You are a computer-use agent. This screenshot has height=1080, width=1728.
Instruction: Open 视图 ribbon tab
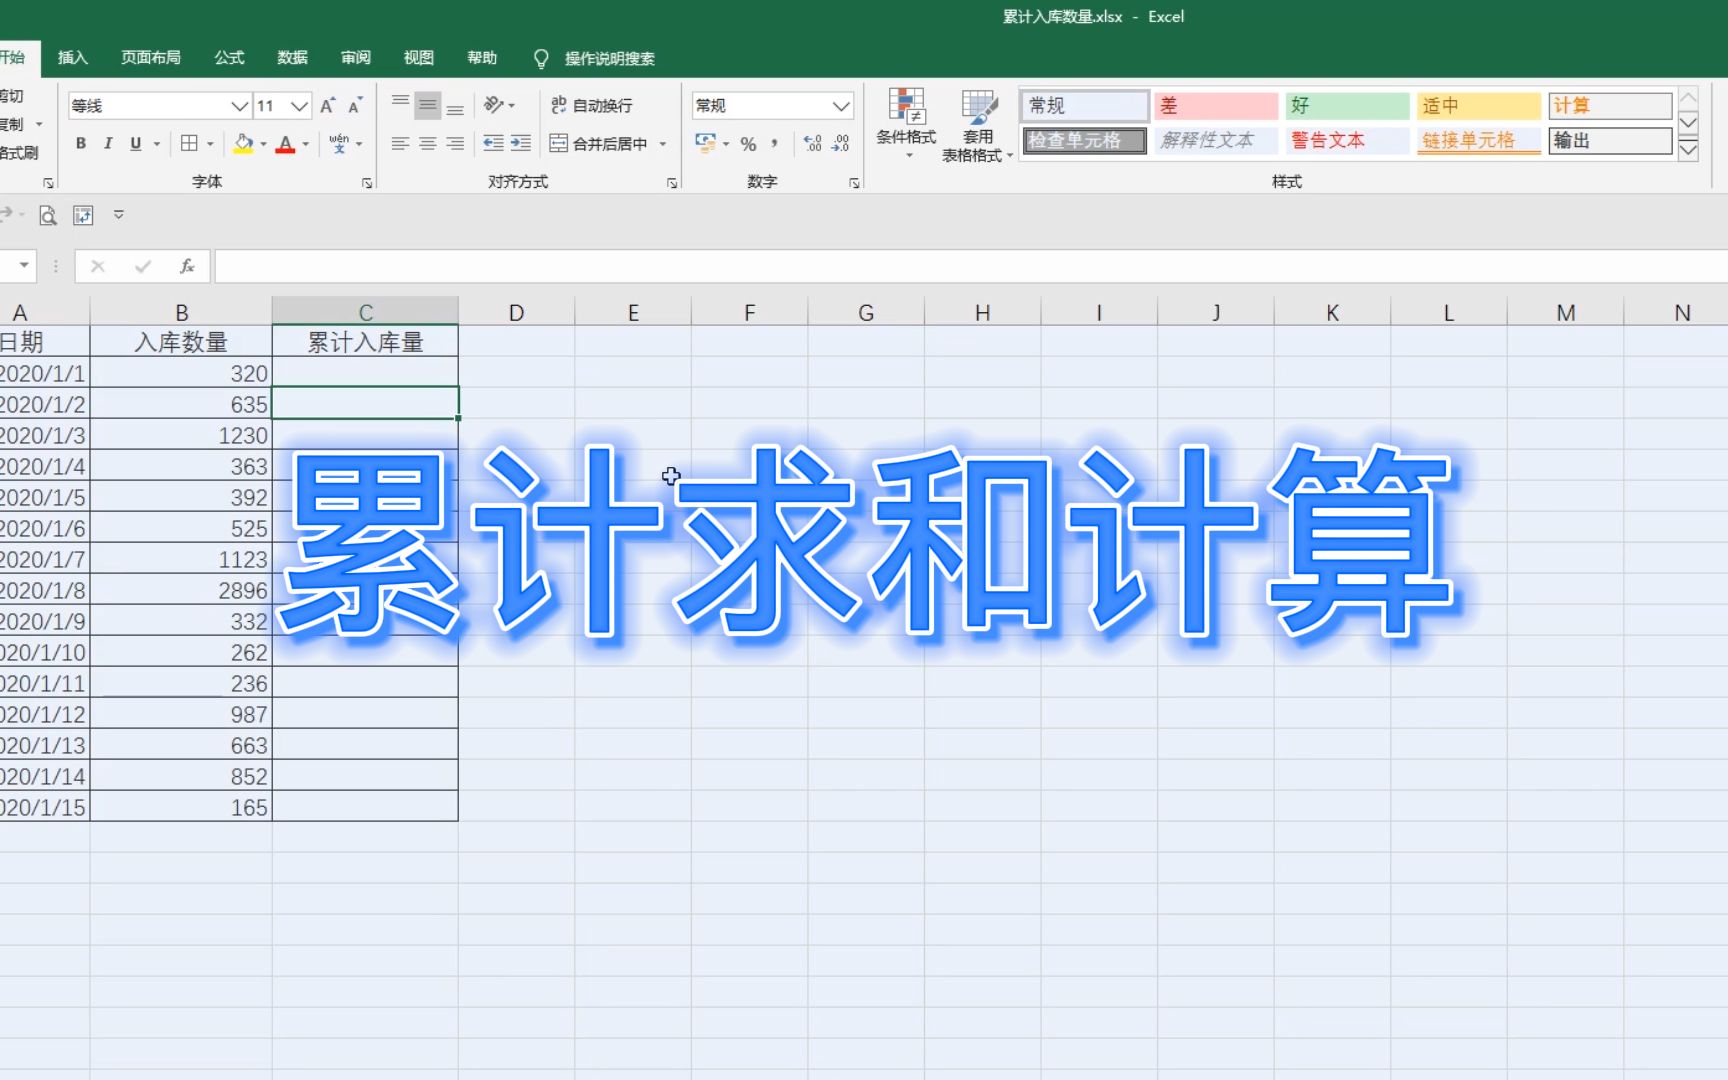(x=418, y=58)
